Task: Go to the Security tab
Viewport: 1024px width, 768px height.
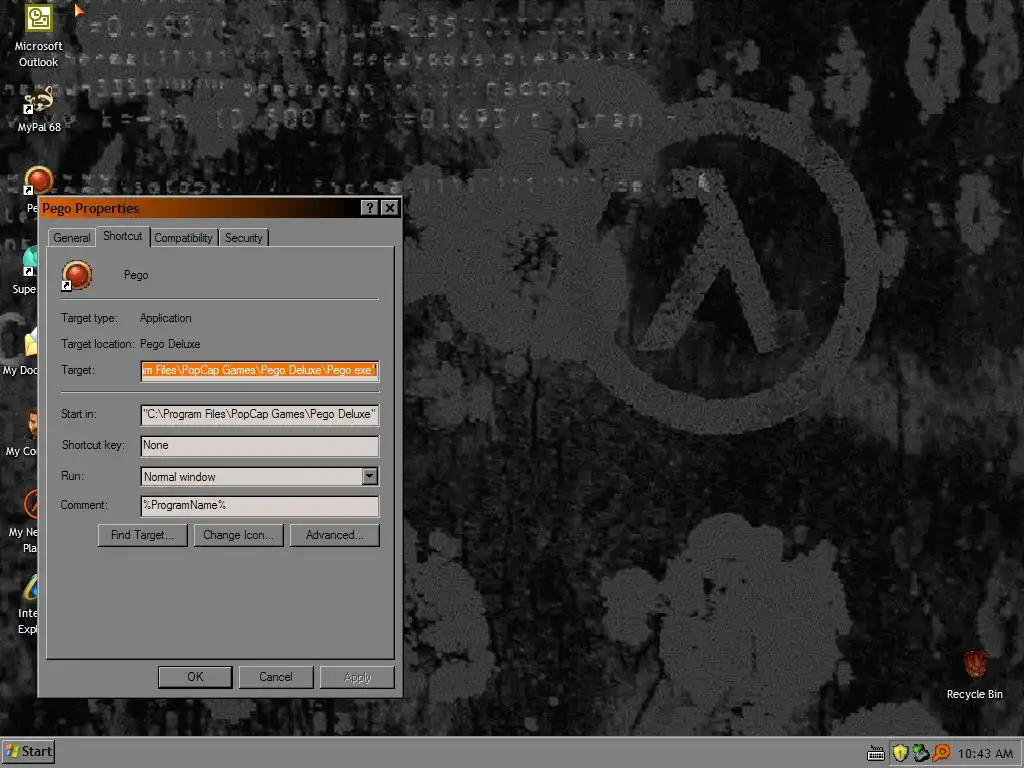Action: point(244,238)
